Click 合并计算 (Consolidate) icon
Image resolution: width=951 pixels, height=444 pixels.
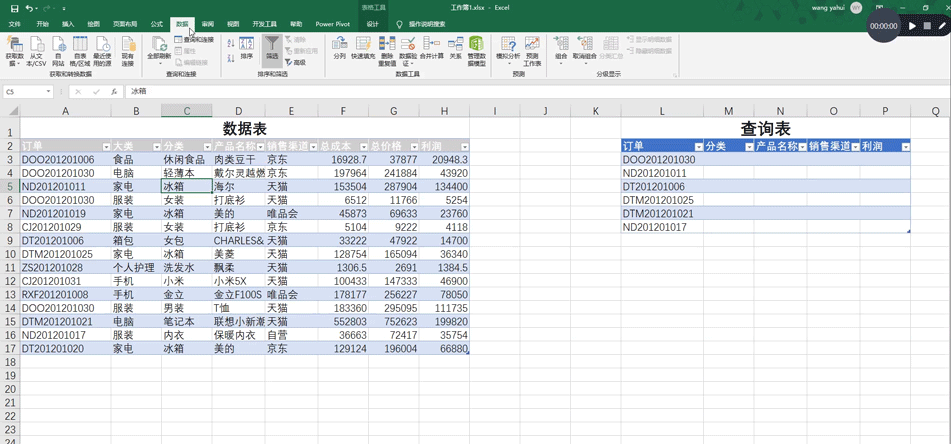click(432, 47)
